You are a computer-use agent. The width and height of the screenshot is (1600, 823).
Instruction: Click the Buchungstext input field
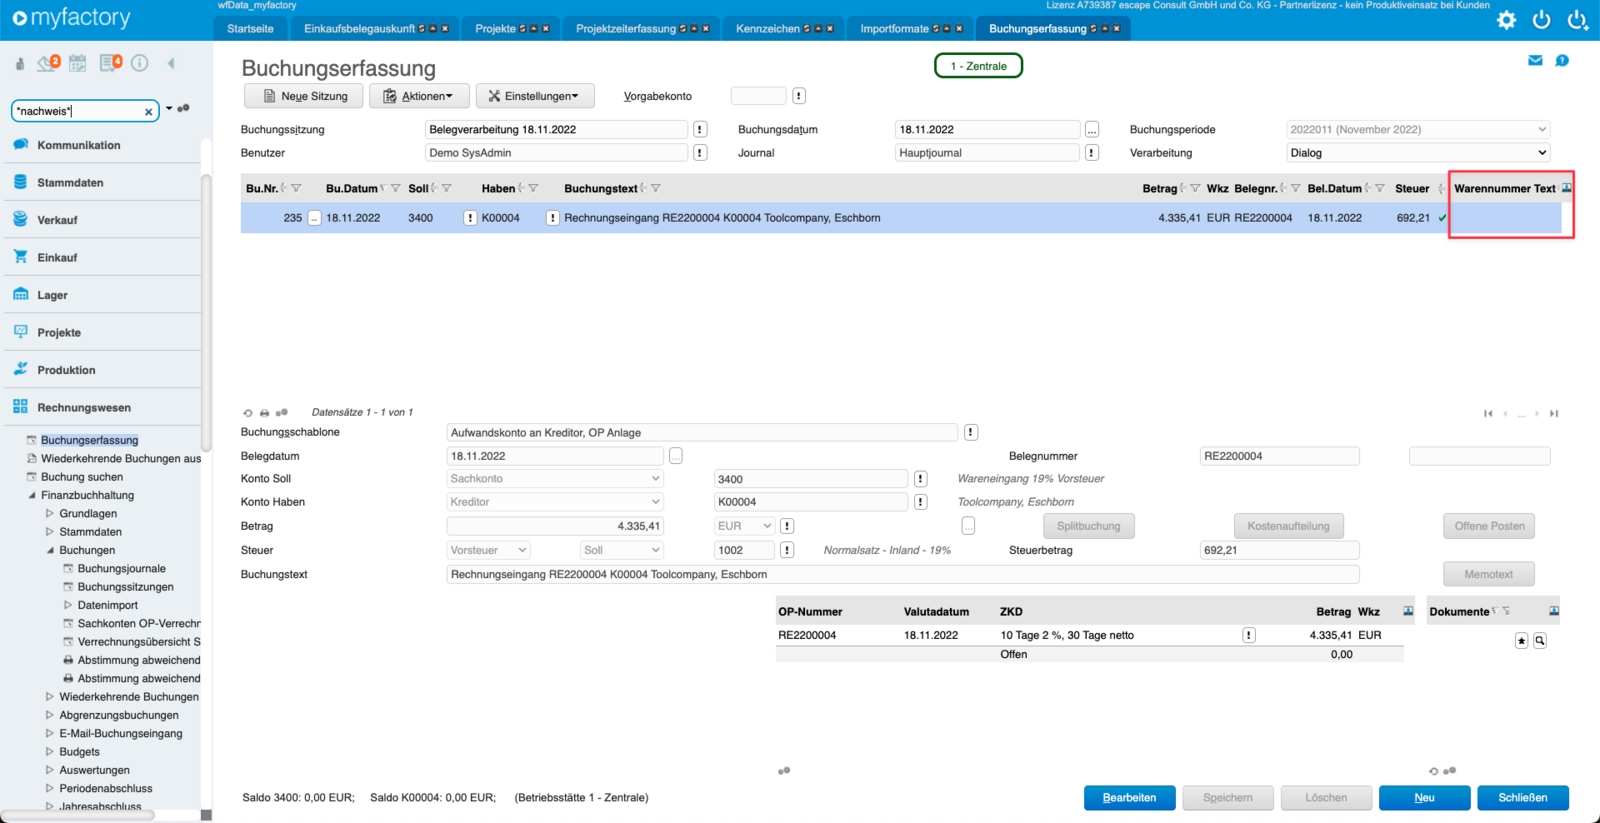903,575
